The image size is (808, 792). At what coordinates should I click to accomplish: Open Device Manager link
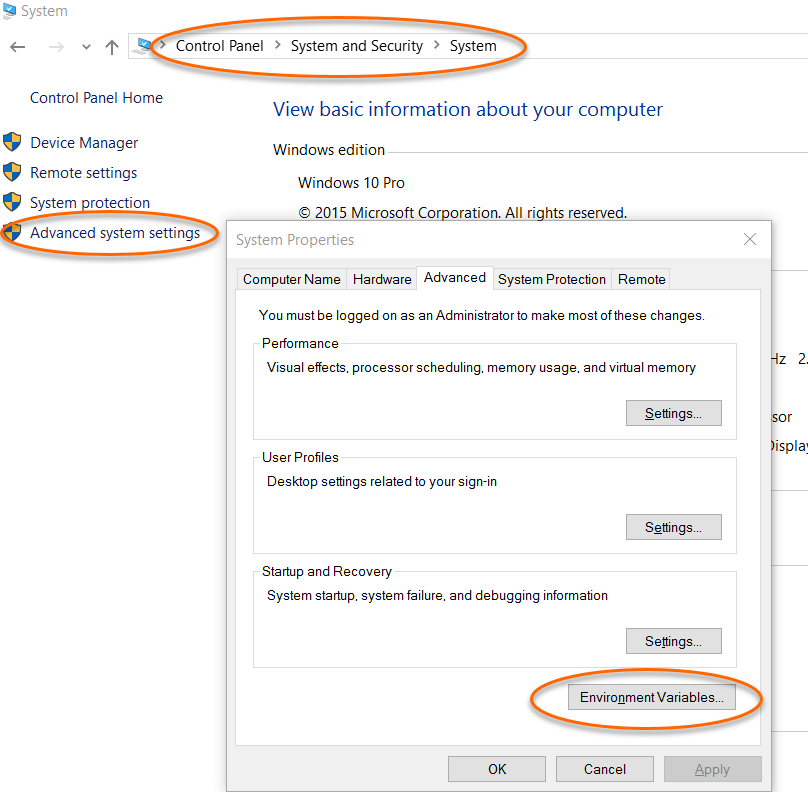tap(84, 143)
